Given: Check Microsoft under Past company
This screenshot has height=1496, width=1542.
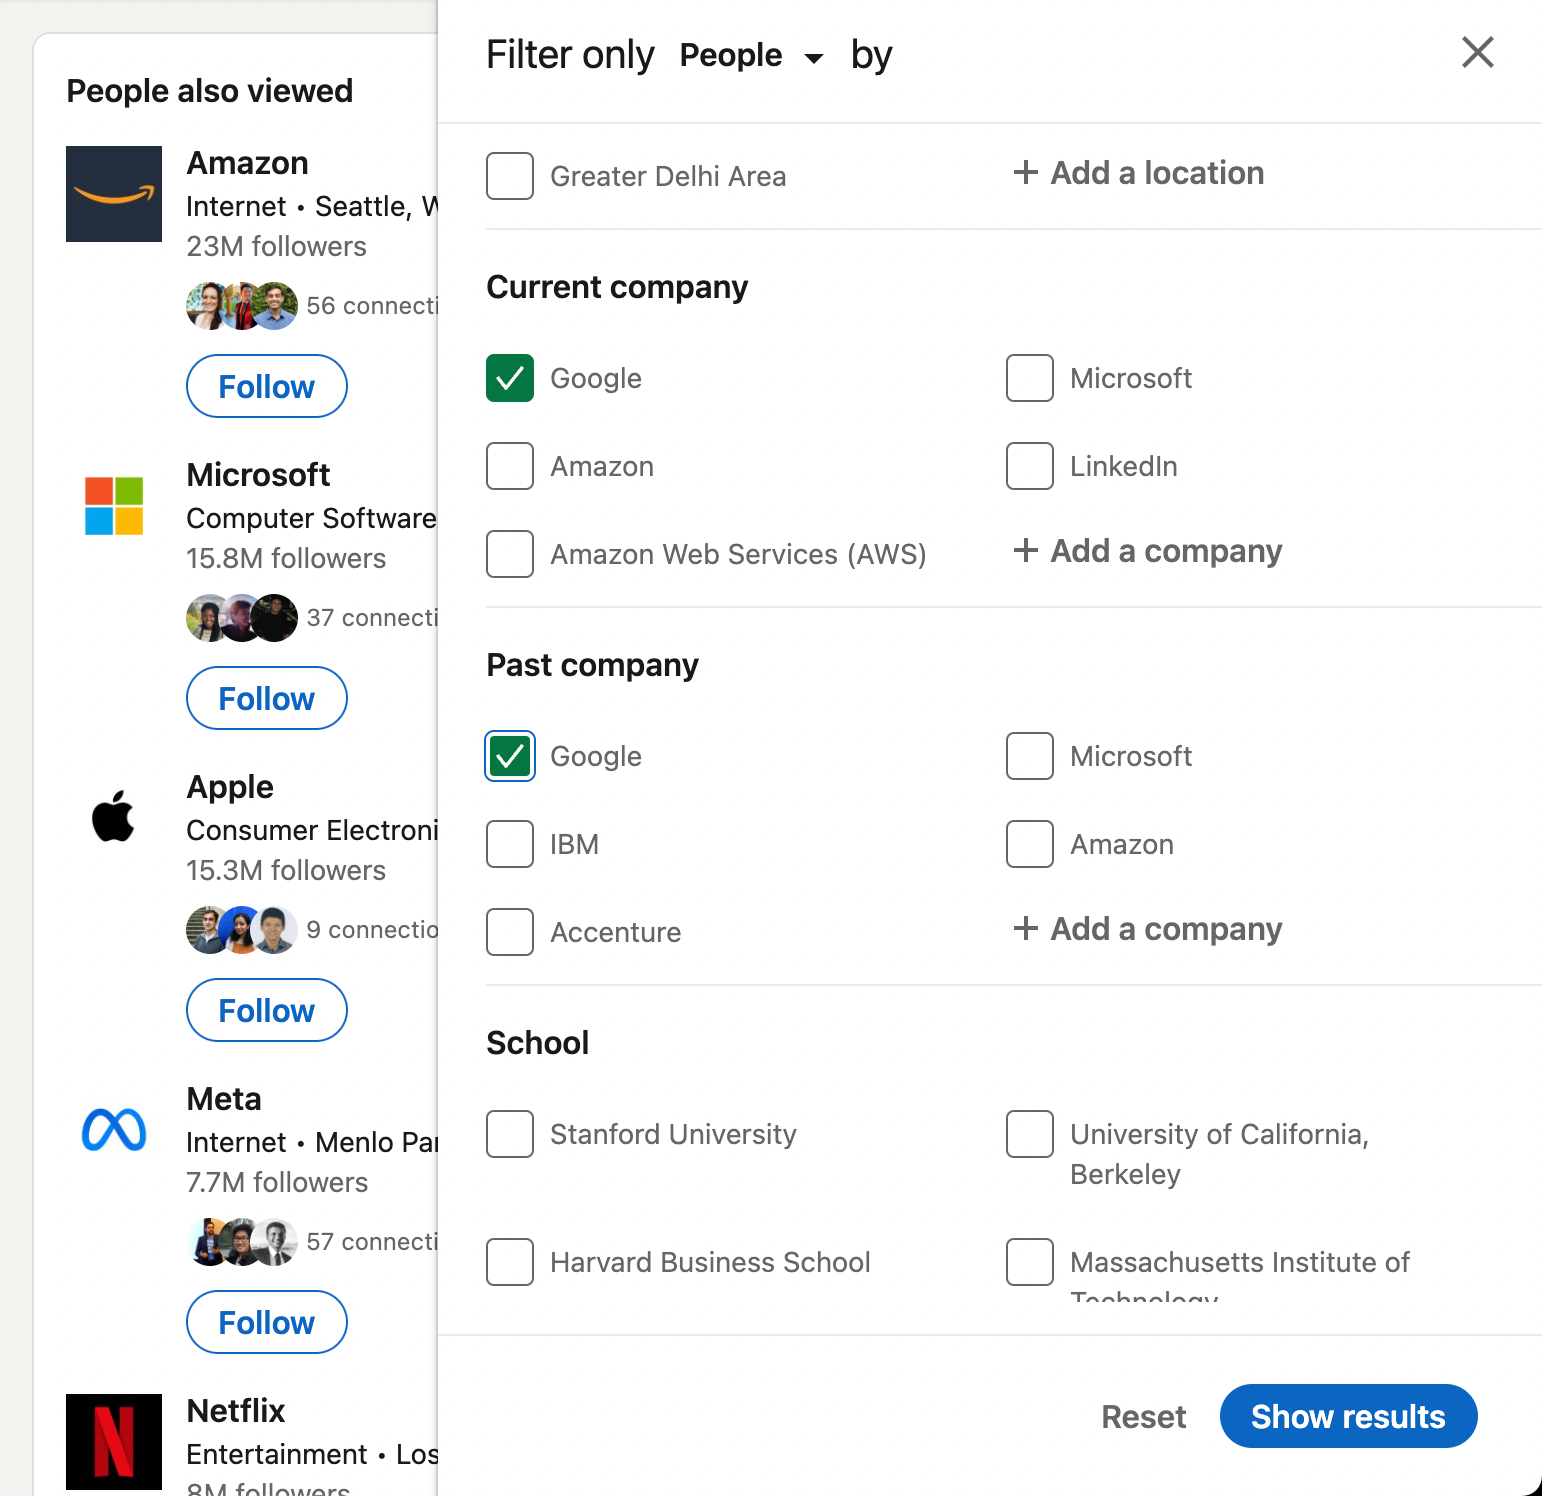Looking at the screenshot, I should pyautogui.click(x=1030, y=756).
